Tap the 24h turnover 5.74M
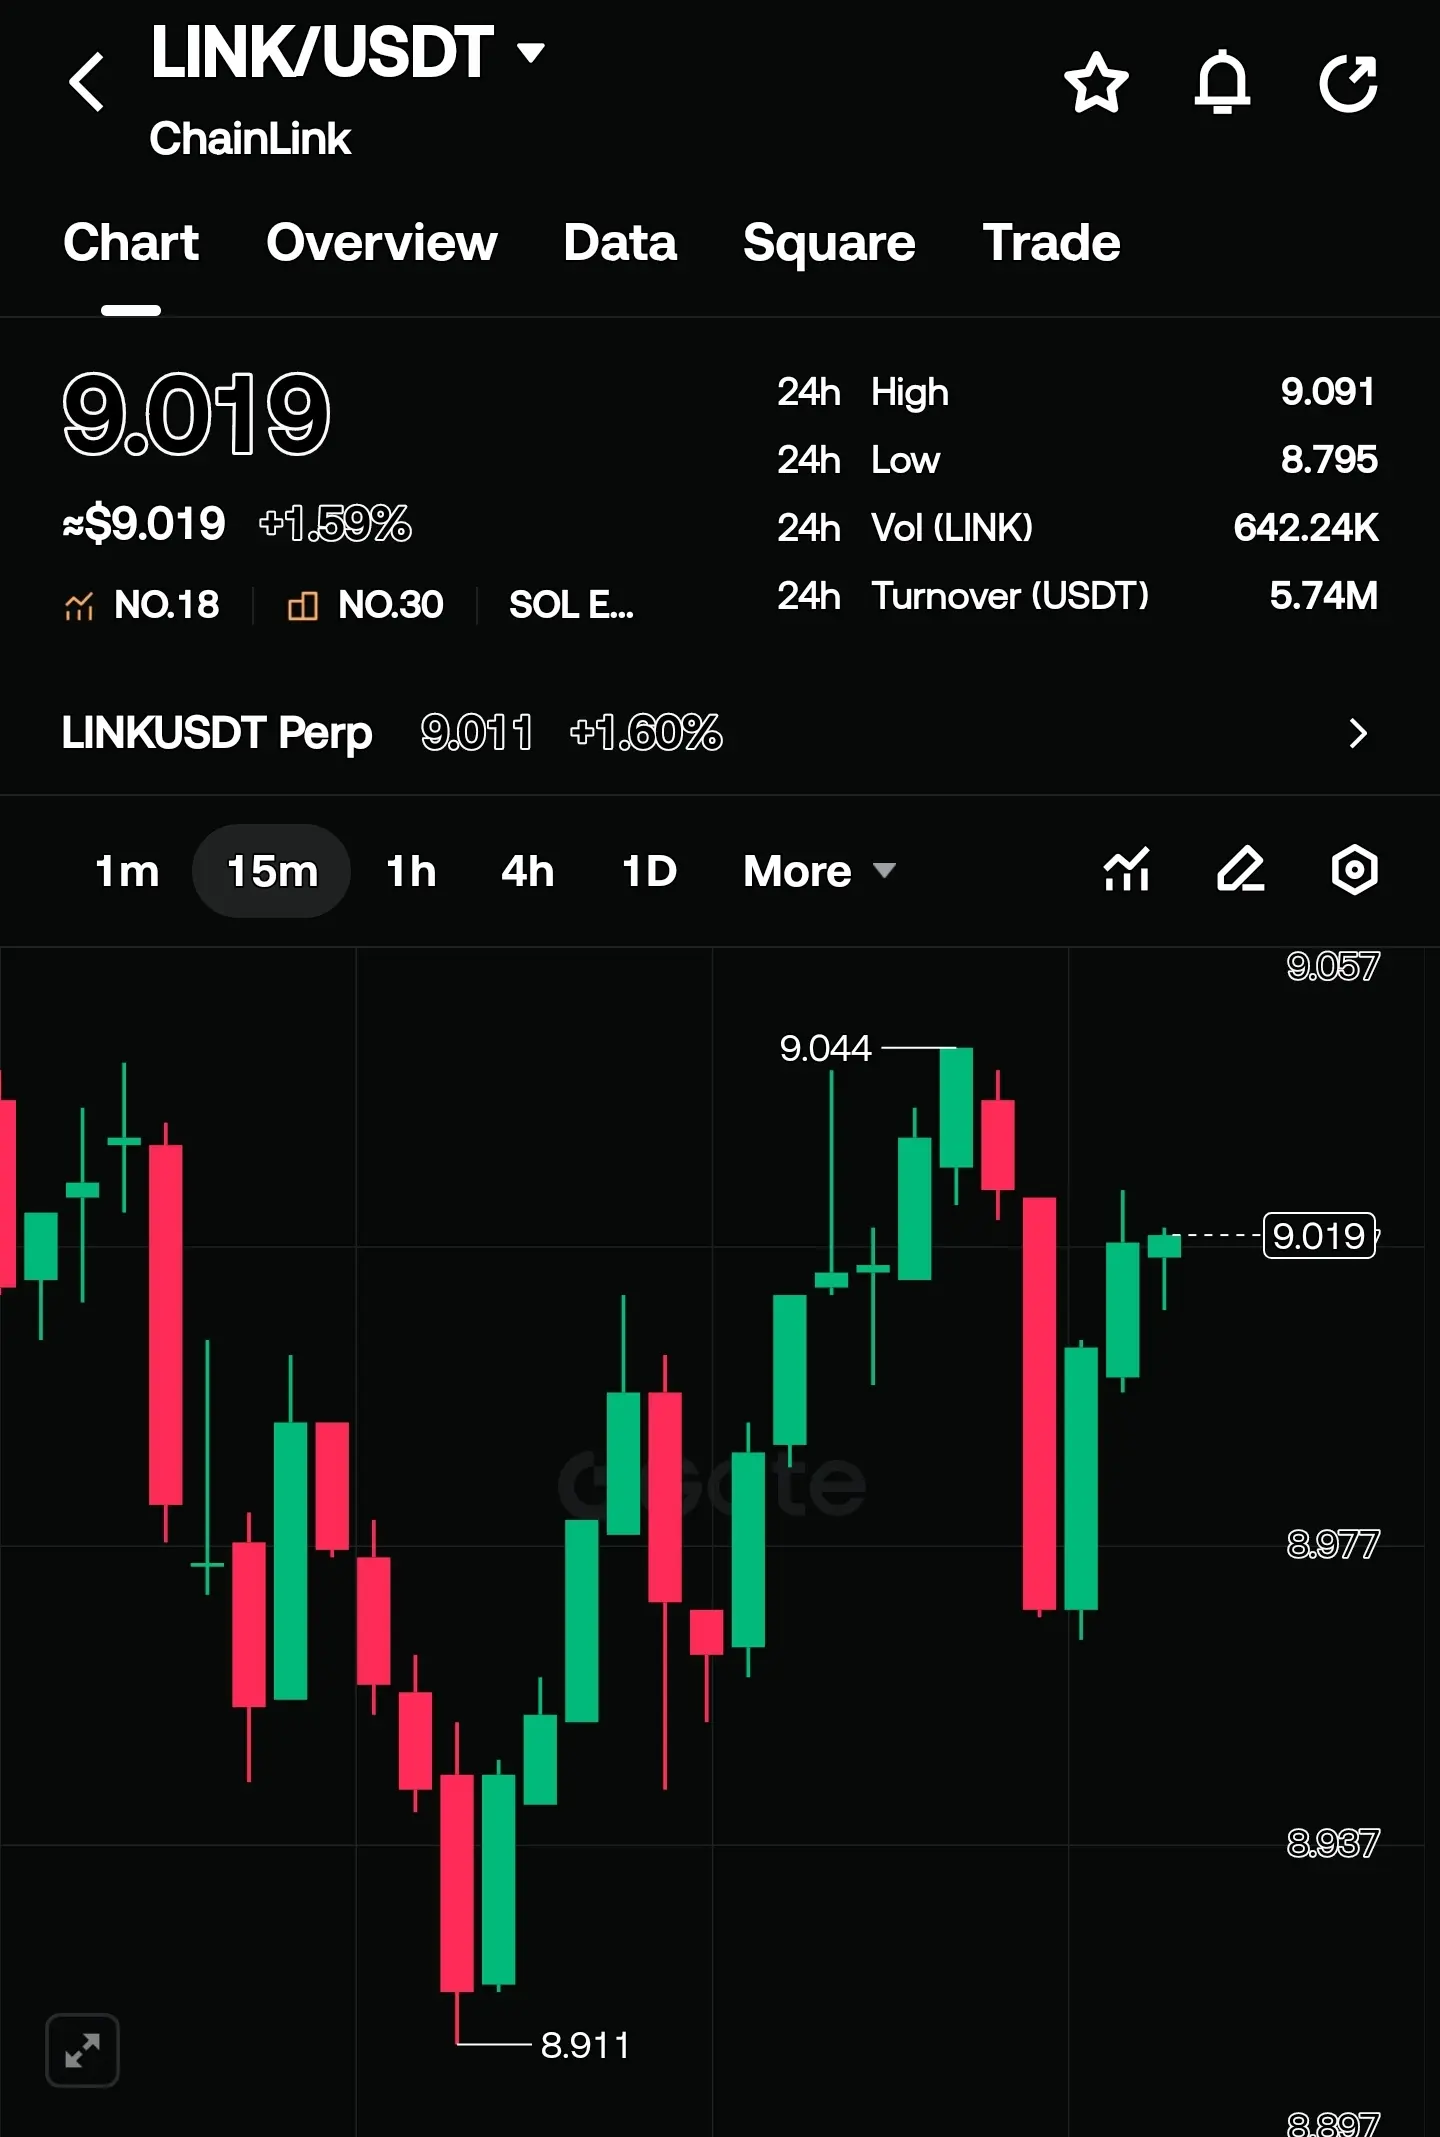Viewport: 1440px width, 2137px height. tap(1323, 595)
